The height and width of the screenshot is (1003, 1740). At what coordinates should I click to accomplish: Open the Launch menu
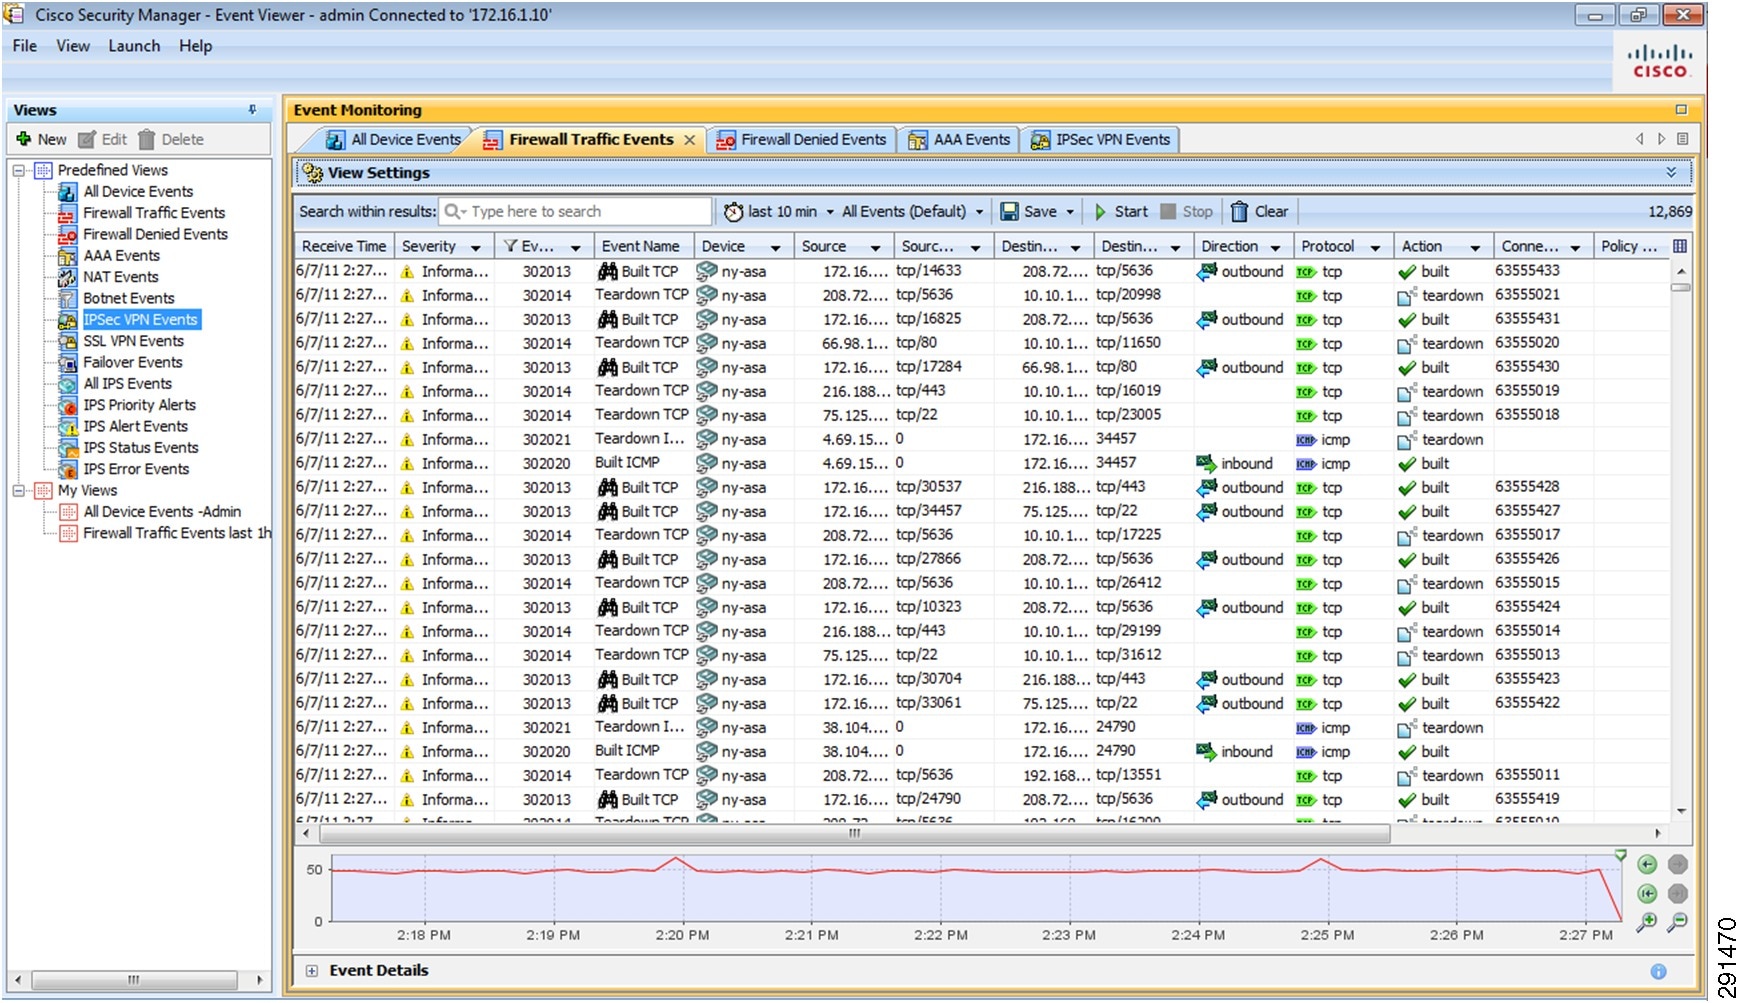point(134,46)
